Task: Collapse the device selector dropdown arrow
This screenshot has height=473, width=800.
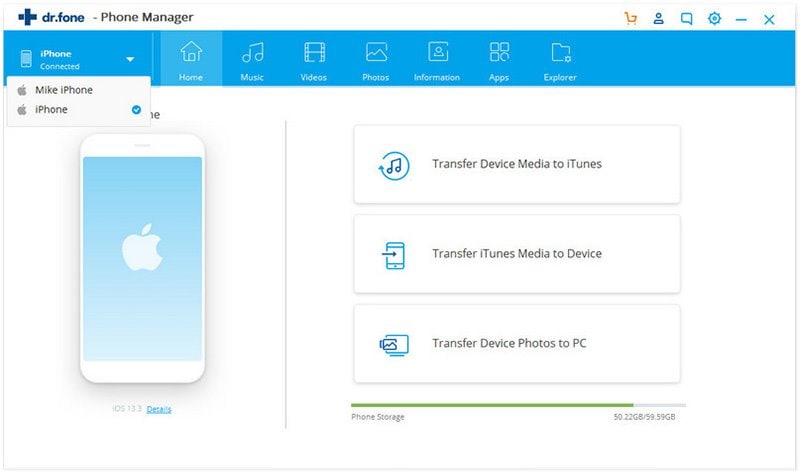Action: 130,60
